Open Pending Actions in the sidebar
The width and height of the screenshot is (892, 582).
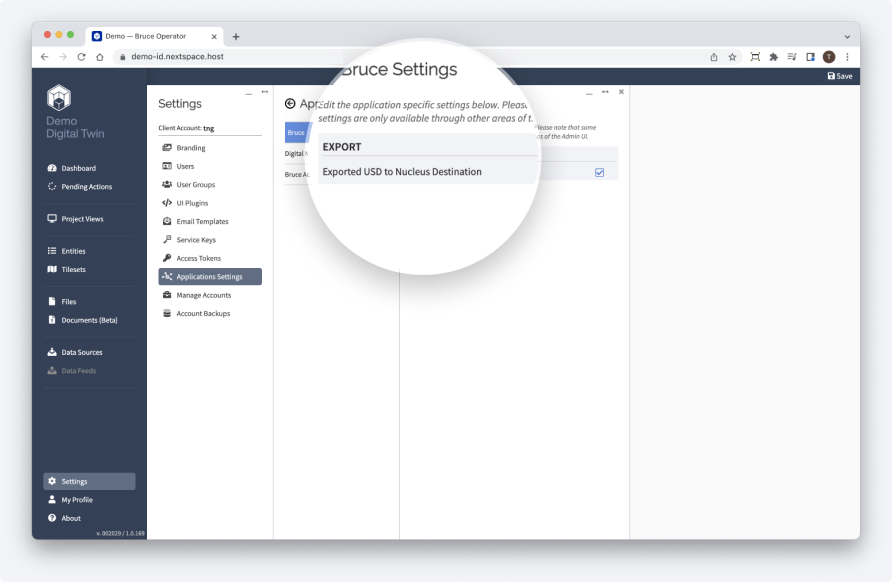click(x=86, y=187)
